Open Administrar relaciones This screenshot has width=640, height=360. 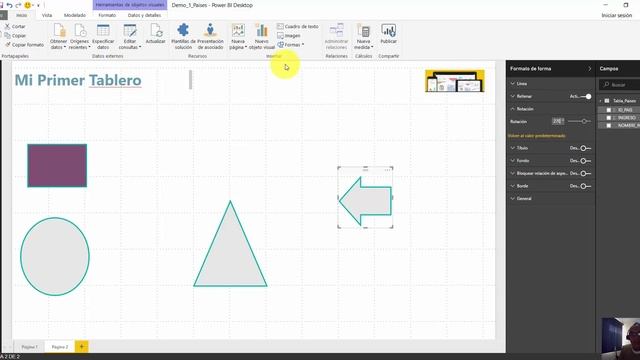click(336, 36)
